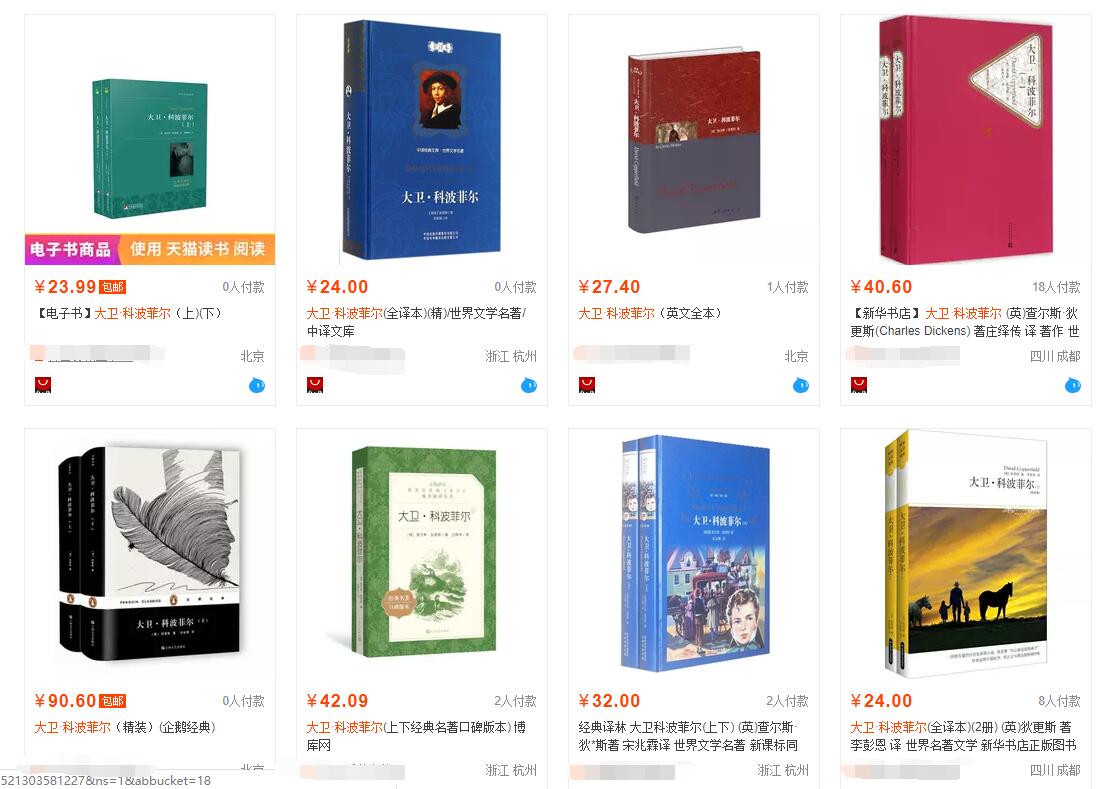
Task: Open Wangwang chat for the ¥23.99 e-book seller
Action: coord(257,385)
